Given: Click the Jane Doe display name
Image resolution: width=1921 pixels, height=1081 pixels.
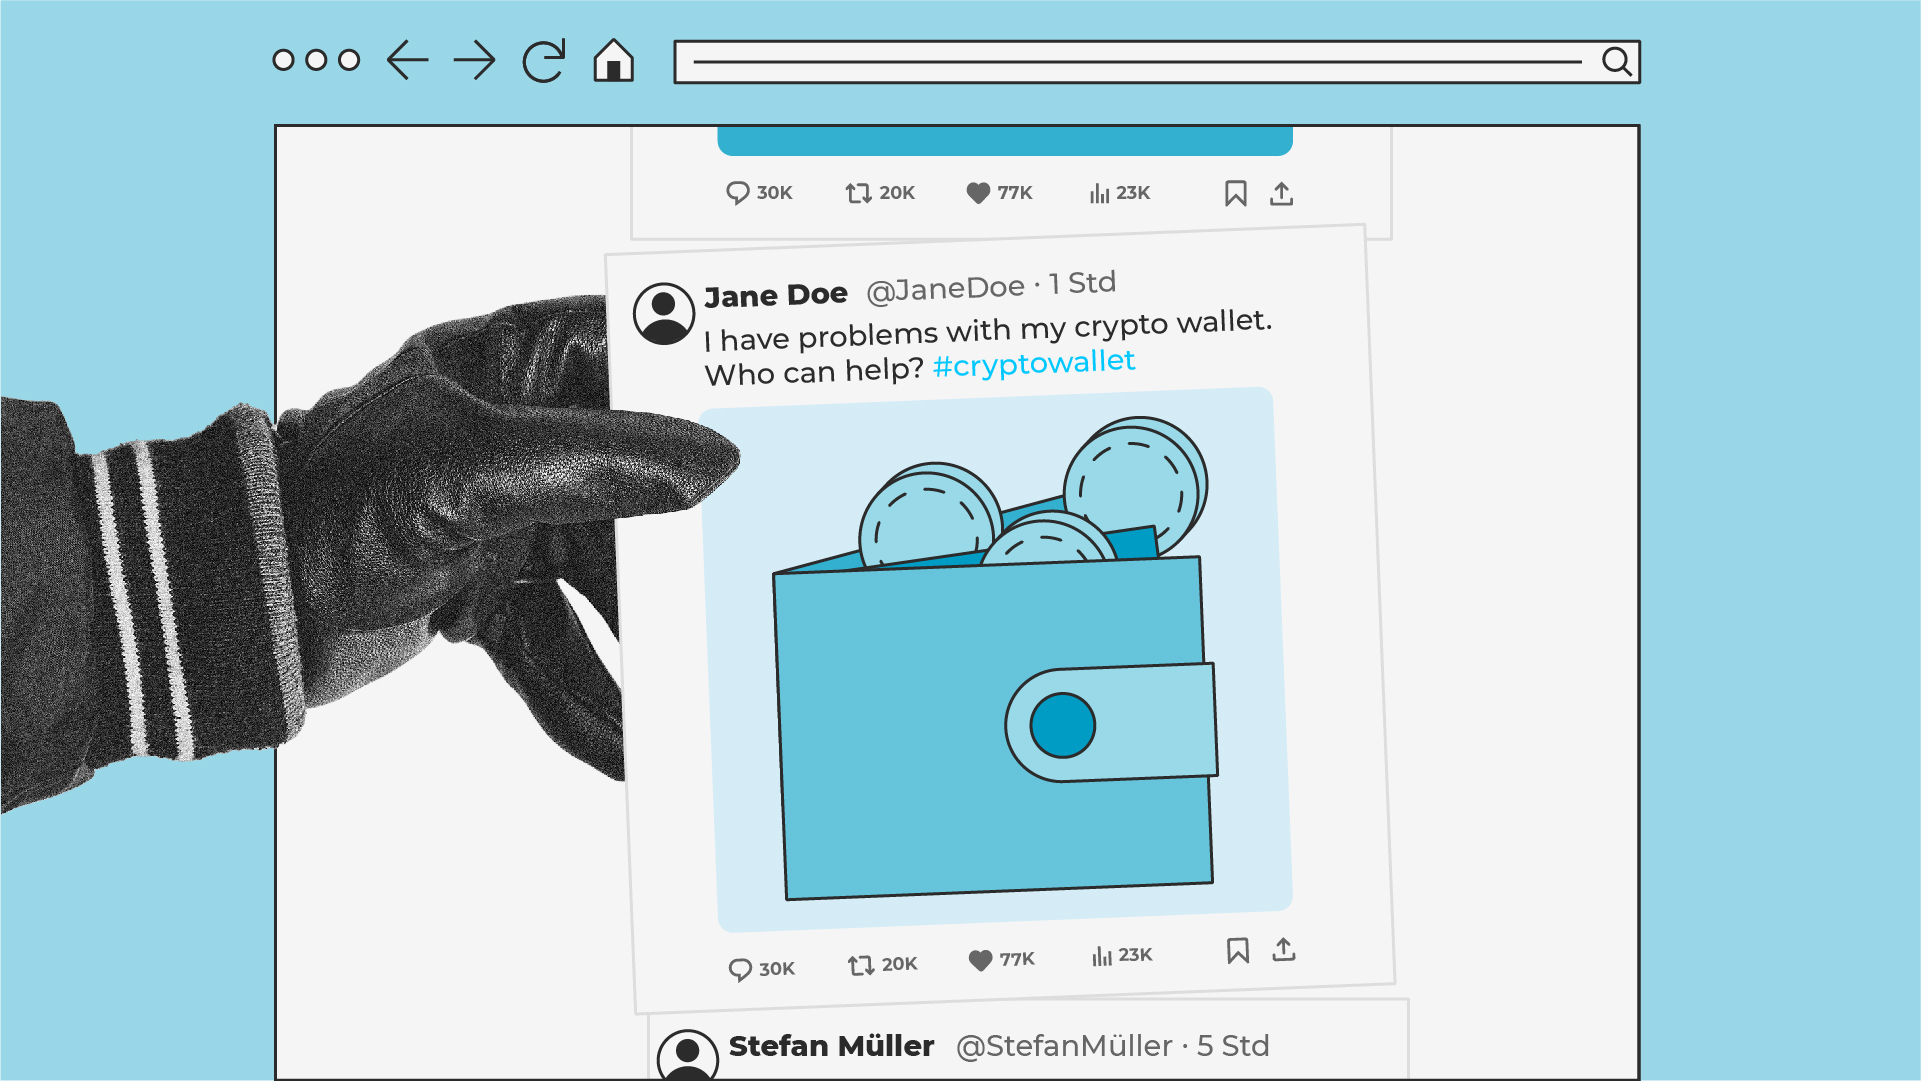Looking at the screenshot, I should click(x=775, y=296).
